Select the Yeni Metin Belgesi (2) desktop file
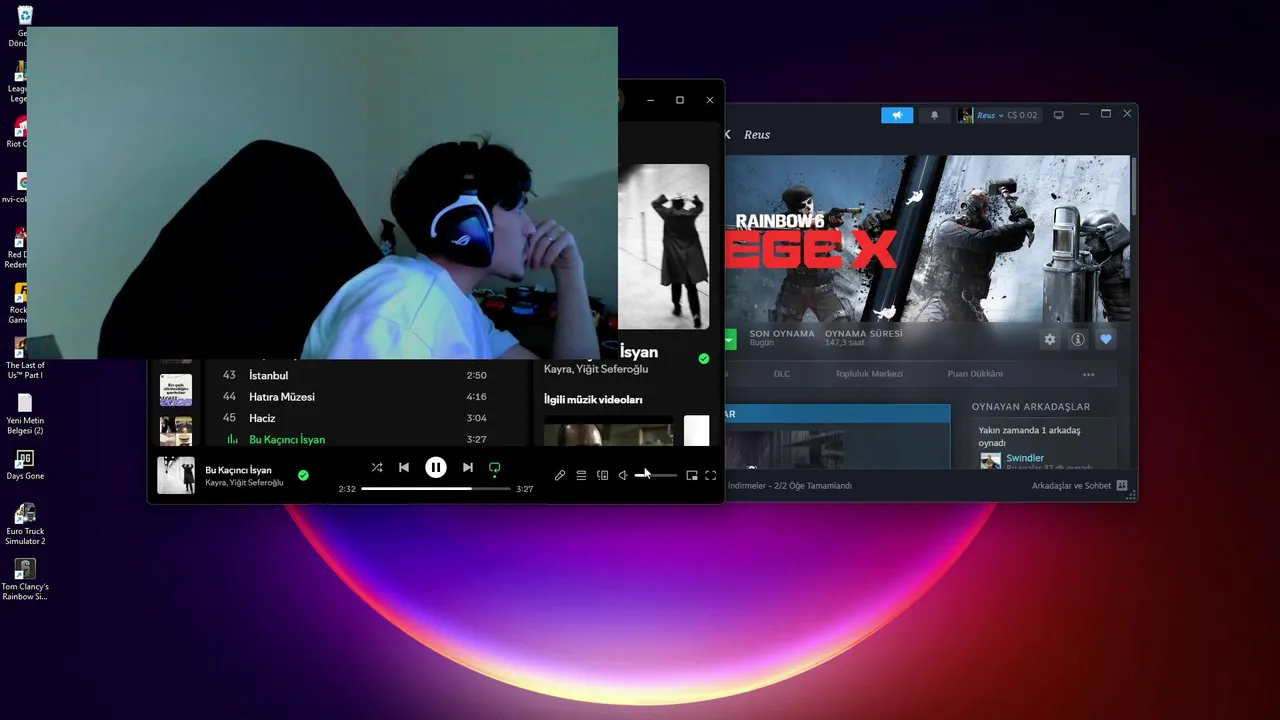Viewport: 1280px width, 720px height. tap(25, 414)
